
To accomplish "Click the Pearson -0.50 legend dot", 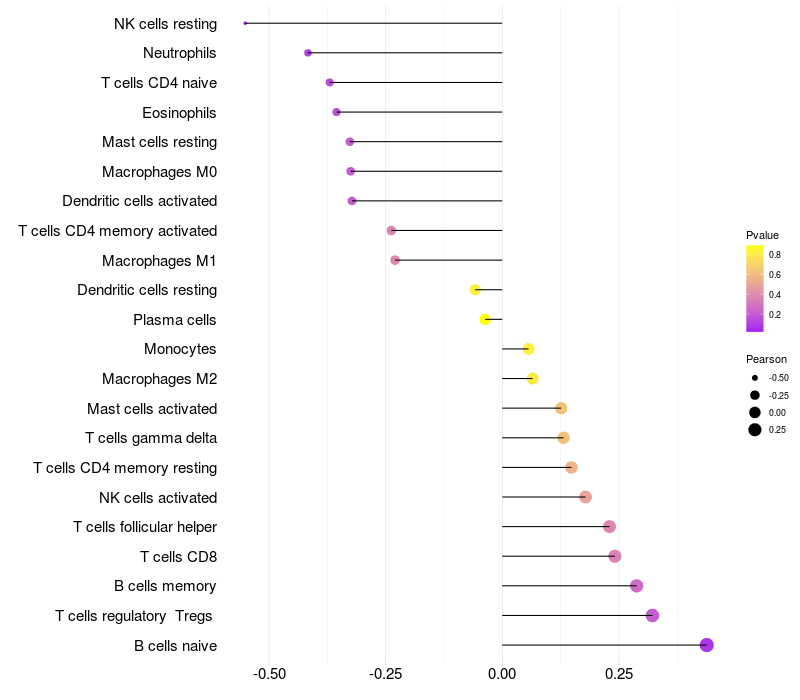I will click(755, 378).
